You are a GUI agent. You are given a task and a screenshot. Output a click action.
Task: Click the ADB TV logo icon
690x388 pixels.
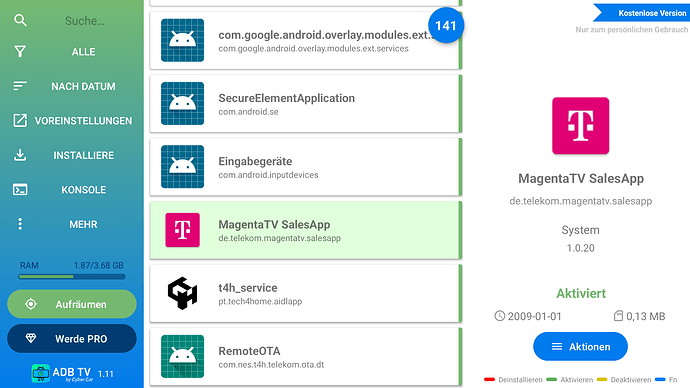tap(41, 373)
